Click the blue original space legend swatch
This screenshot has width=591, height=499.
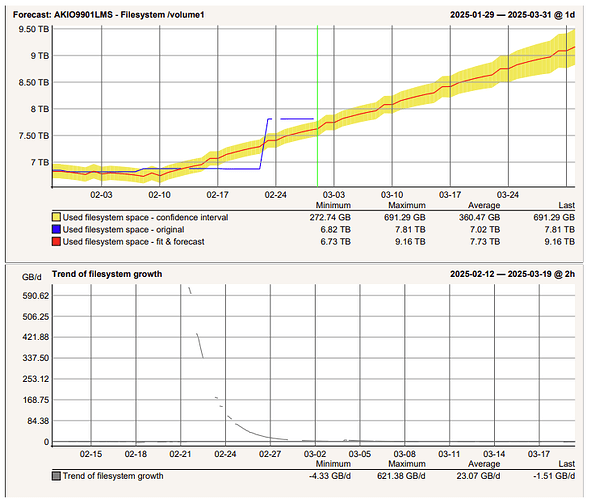tap(56, 230)
